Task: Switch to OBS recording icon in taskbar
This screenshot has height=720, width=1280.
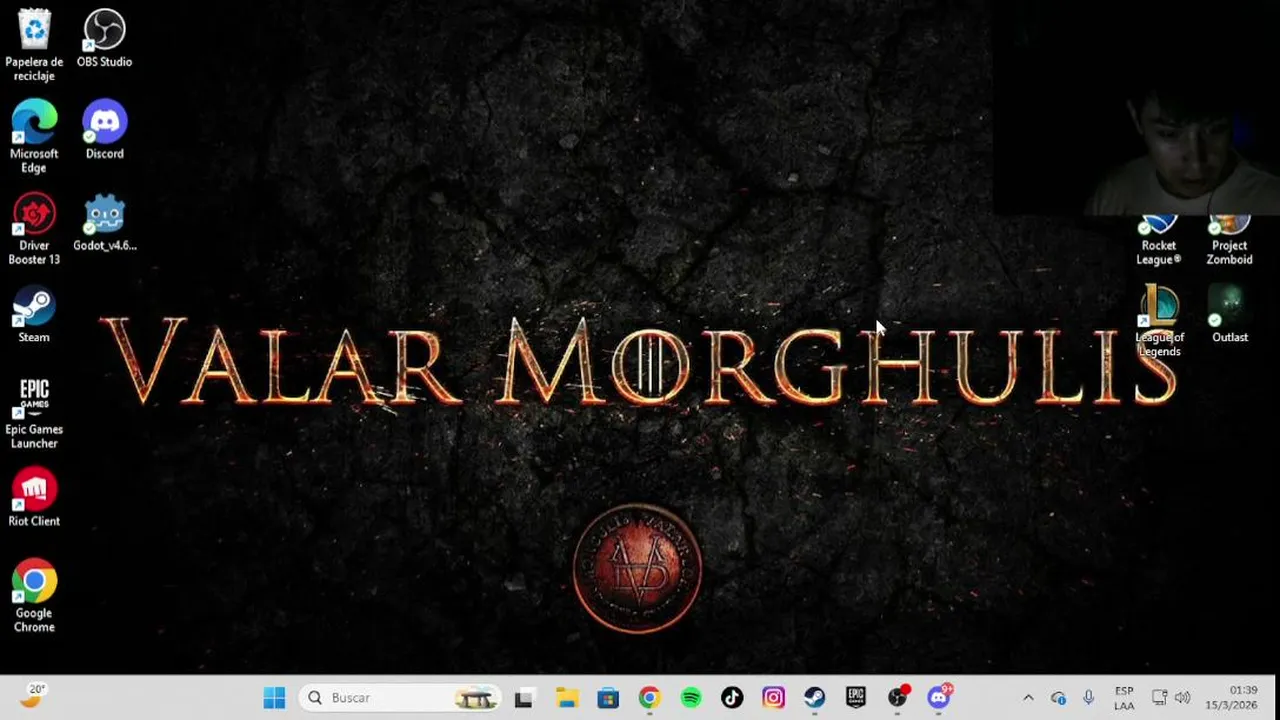Action: tap(898, 697)
